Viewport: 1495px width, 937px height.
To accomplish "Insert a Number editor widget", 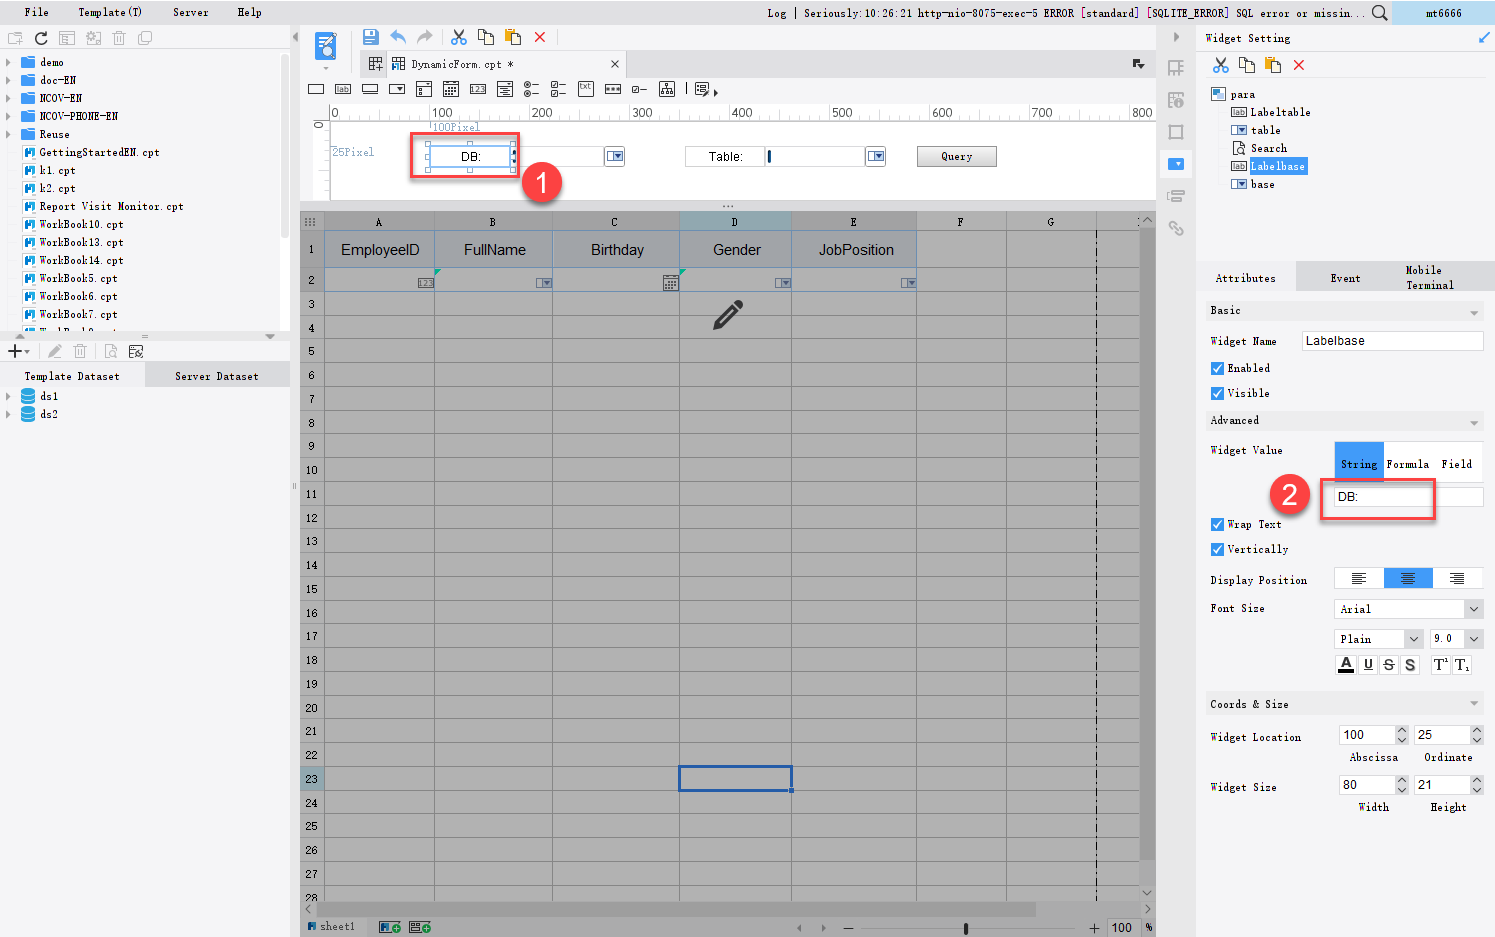I will click(478, 89).
